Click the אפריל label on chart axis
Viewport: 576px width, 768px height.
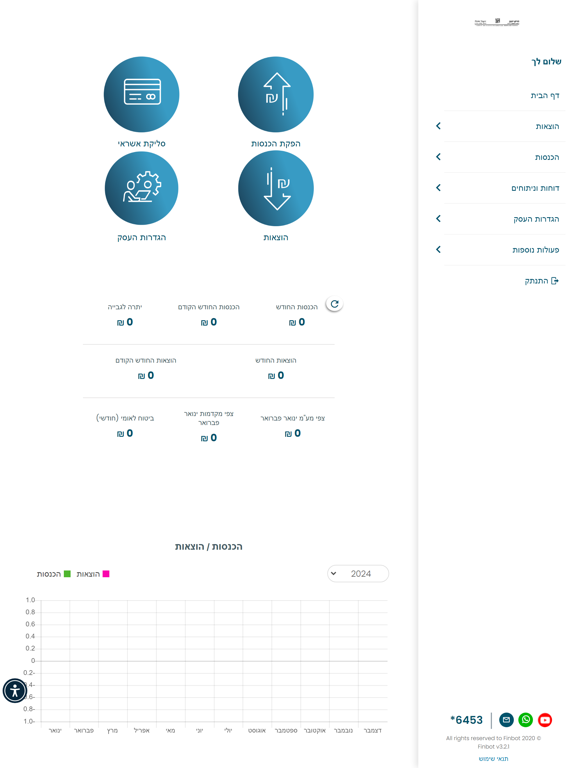(142, 730)
